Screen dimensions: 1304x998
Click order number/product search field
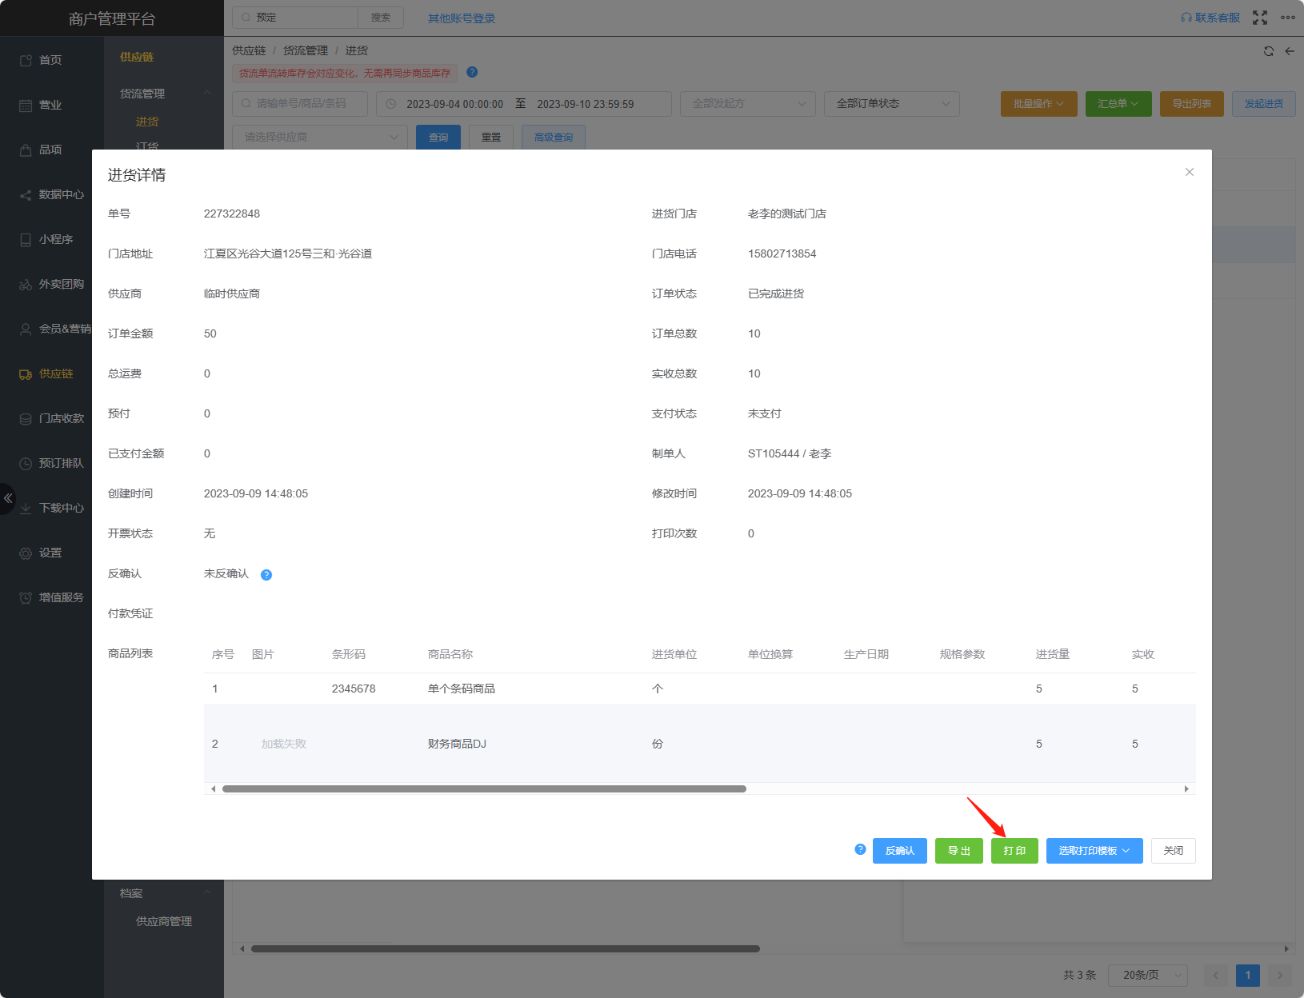click(300, 104)
